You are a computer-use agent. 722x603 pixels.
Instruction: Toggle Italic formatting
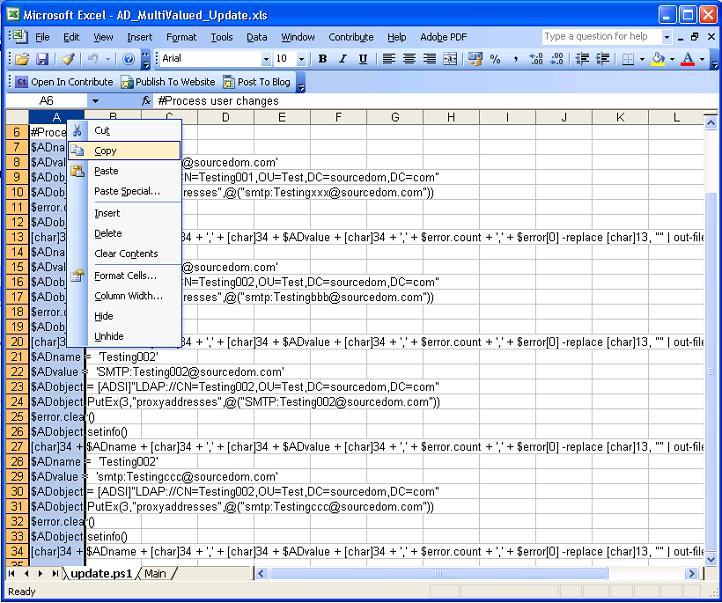(x=343, y=60)
